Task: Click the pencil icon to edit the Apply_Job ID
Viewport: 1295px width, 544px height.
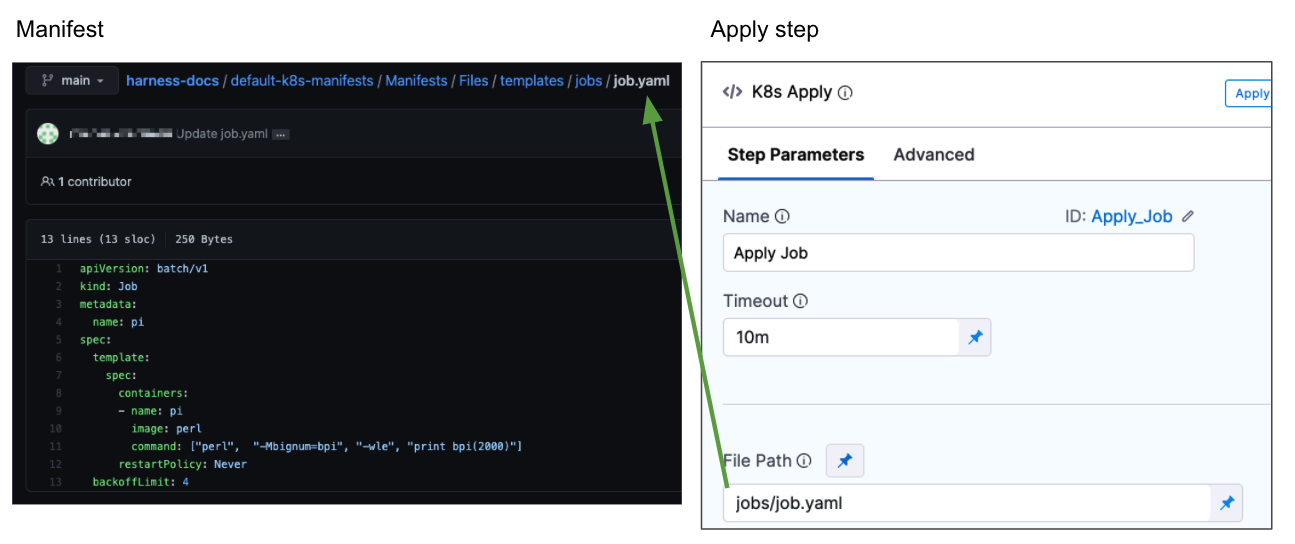Action: 1188,216
